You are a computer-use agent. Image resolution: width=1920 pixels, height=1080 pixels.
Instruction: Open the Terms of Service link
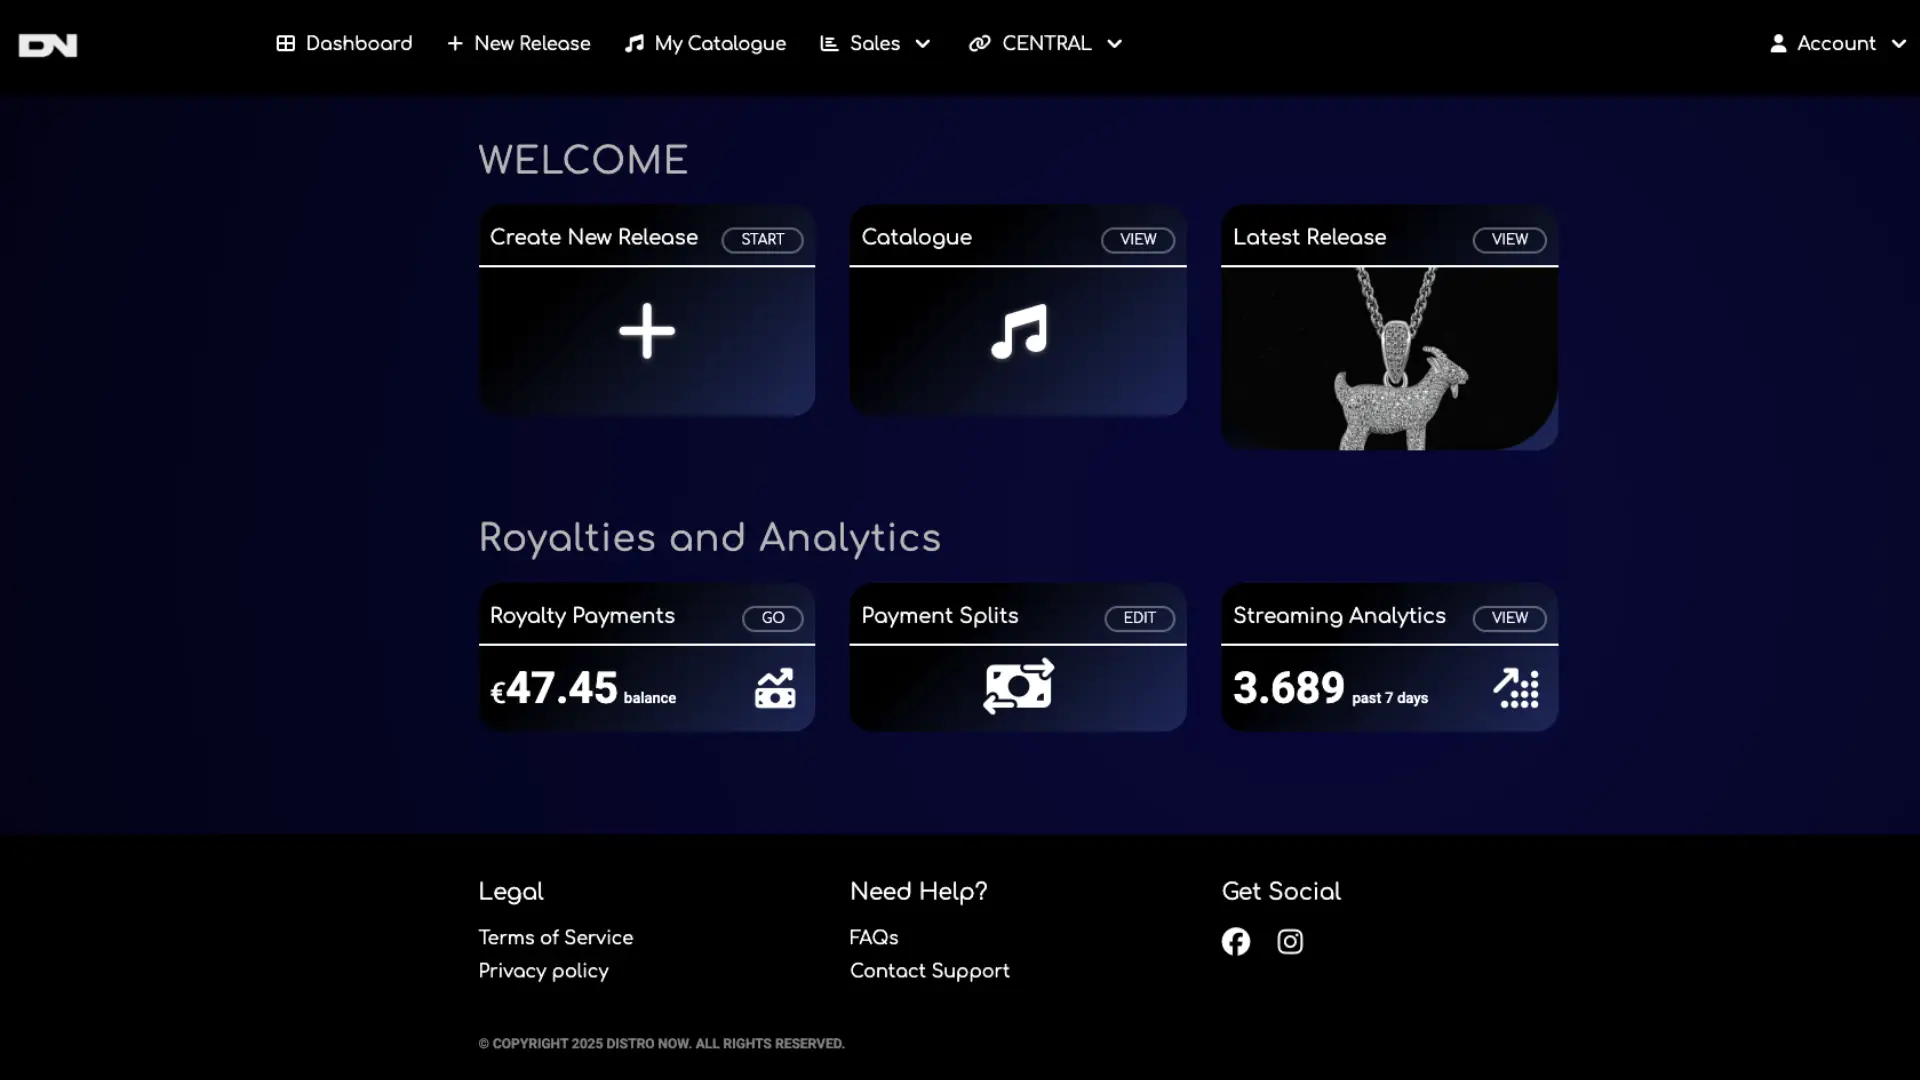[x=556, y=938]
